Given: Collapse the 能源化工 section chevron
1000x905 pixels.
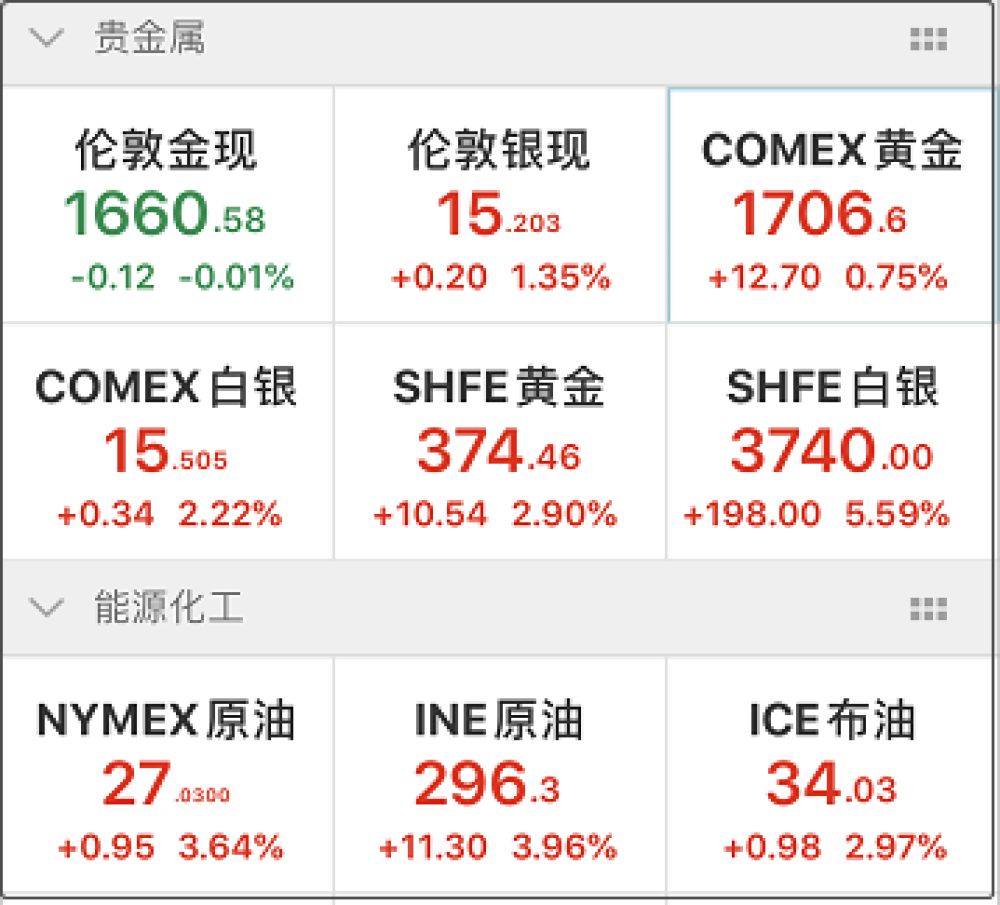Looking at the screenshot, I should click(47, 607).
